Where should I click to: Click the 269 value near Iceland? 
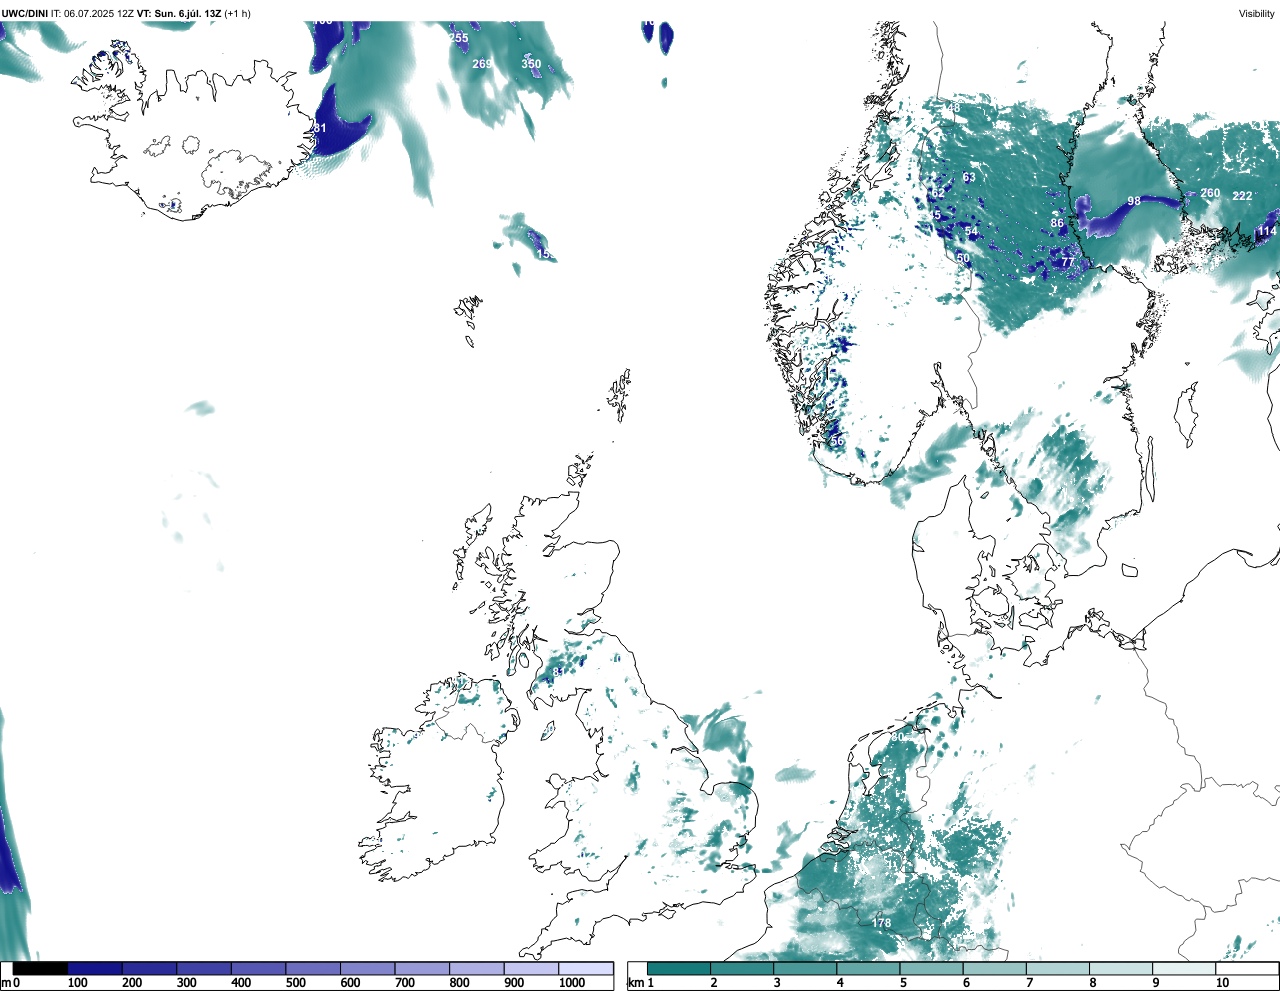tap(482, 64)
